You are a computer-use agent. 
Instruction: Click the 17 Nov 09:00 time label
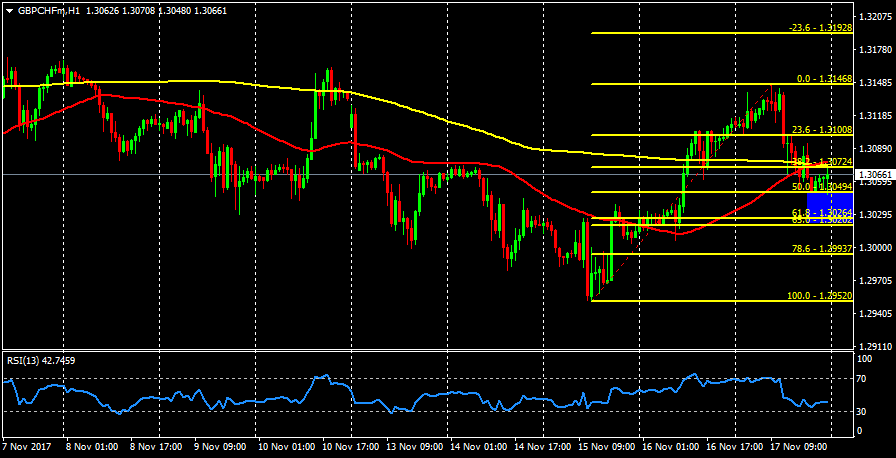click(802, 449)
